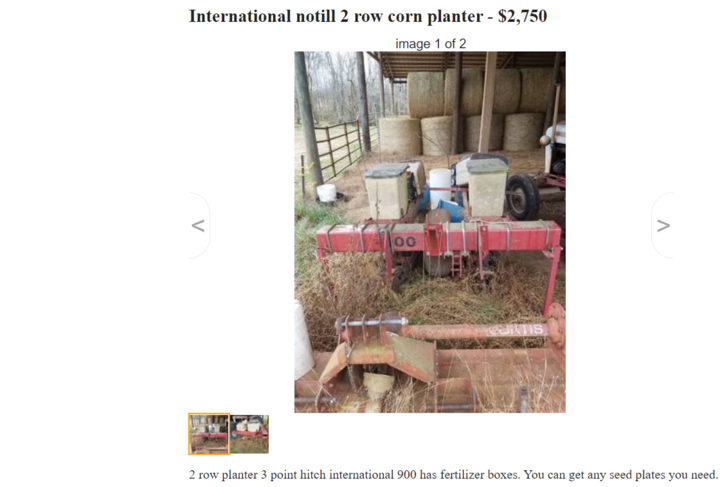Click the white bucket between the hoppers
The width and height of the screenshot is (720, 487).
[x=440, y=186]
